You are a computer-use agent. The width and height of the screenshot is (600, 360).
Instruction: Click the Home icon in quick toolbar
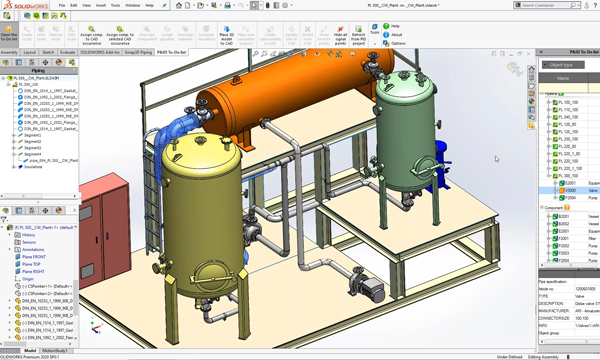[x=179, y=5]
